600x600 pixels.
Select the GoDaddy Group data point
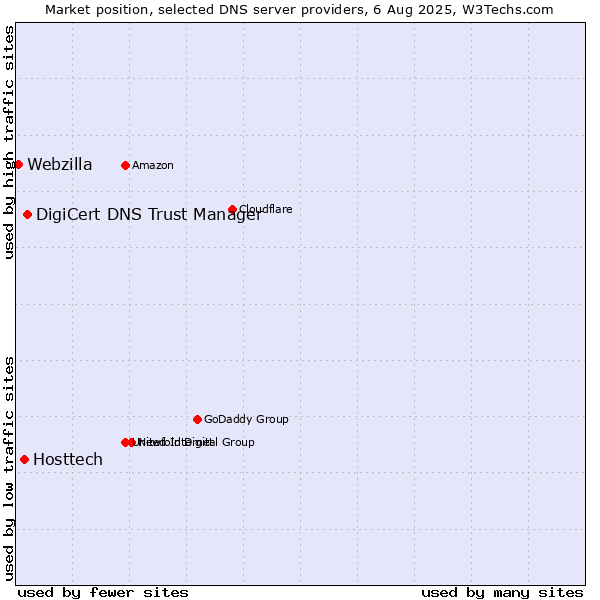coord(197,419)
